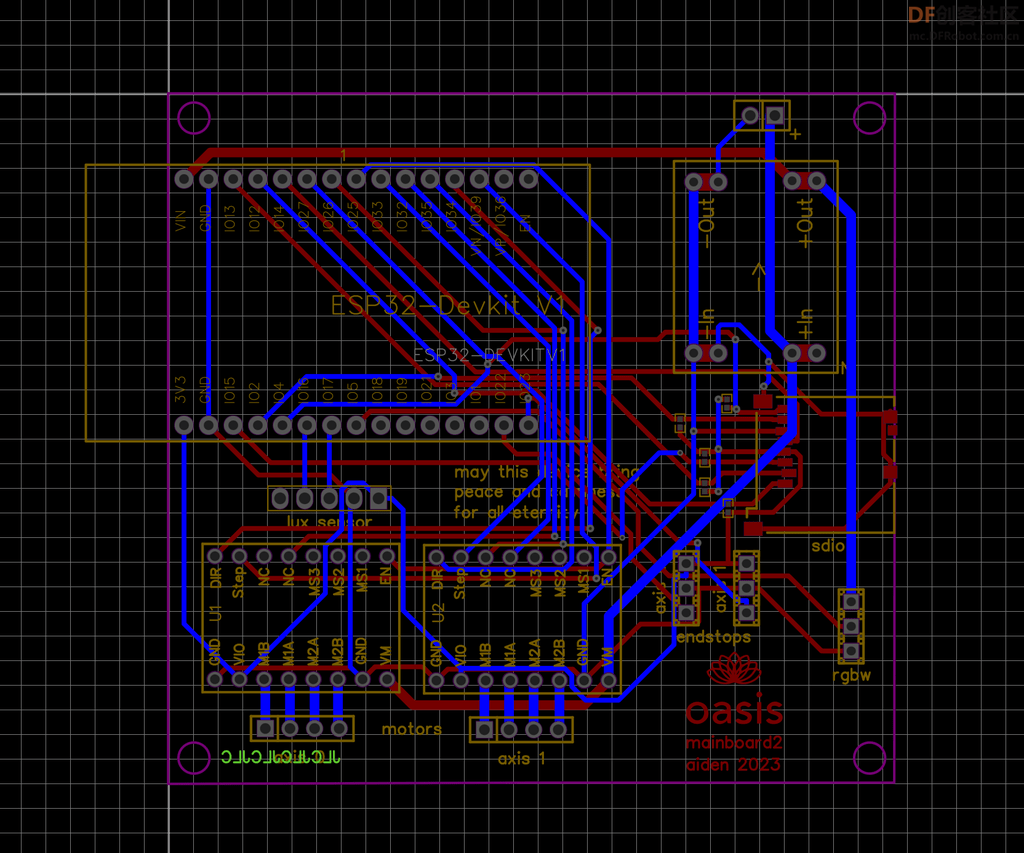Click the '+Out' label on the converter
This screenshot has height=853, width=1024.
pyautogui.click(x=805, y=223)
